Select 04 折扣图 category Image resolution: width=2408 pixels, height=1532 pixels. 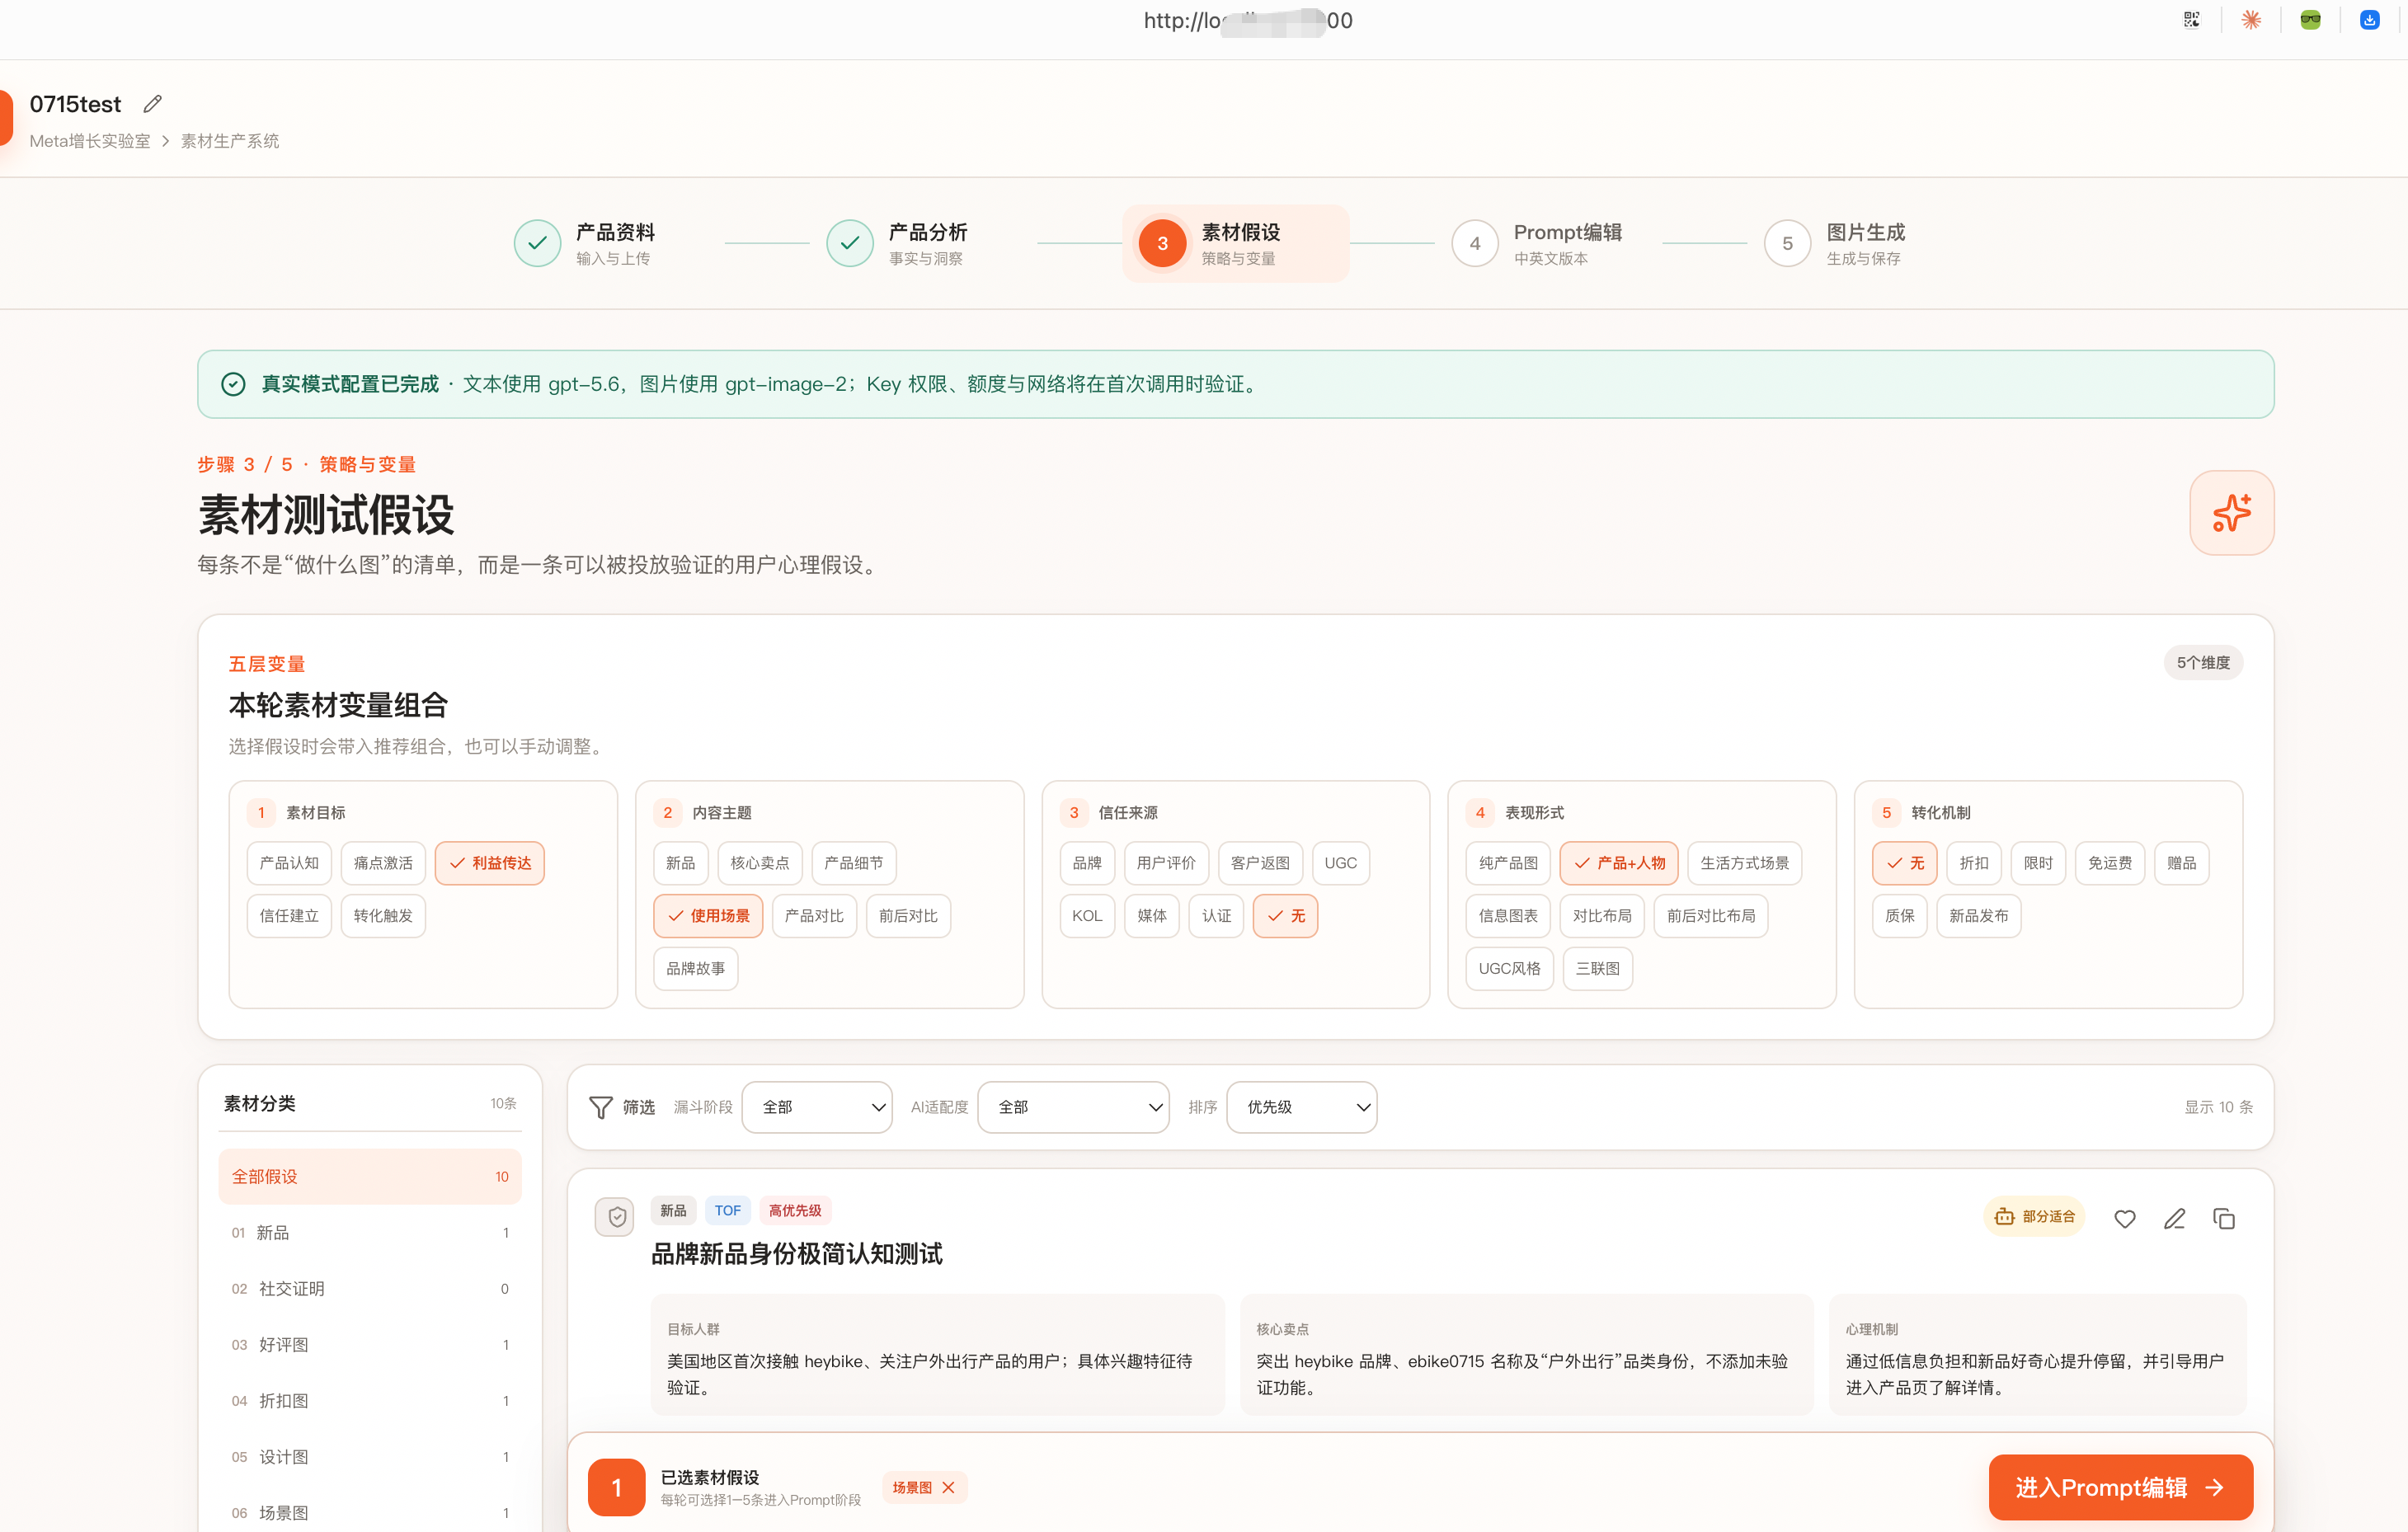point(370,1401)
